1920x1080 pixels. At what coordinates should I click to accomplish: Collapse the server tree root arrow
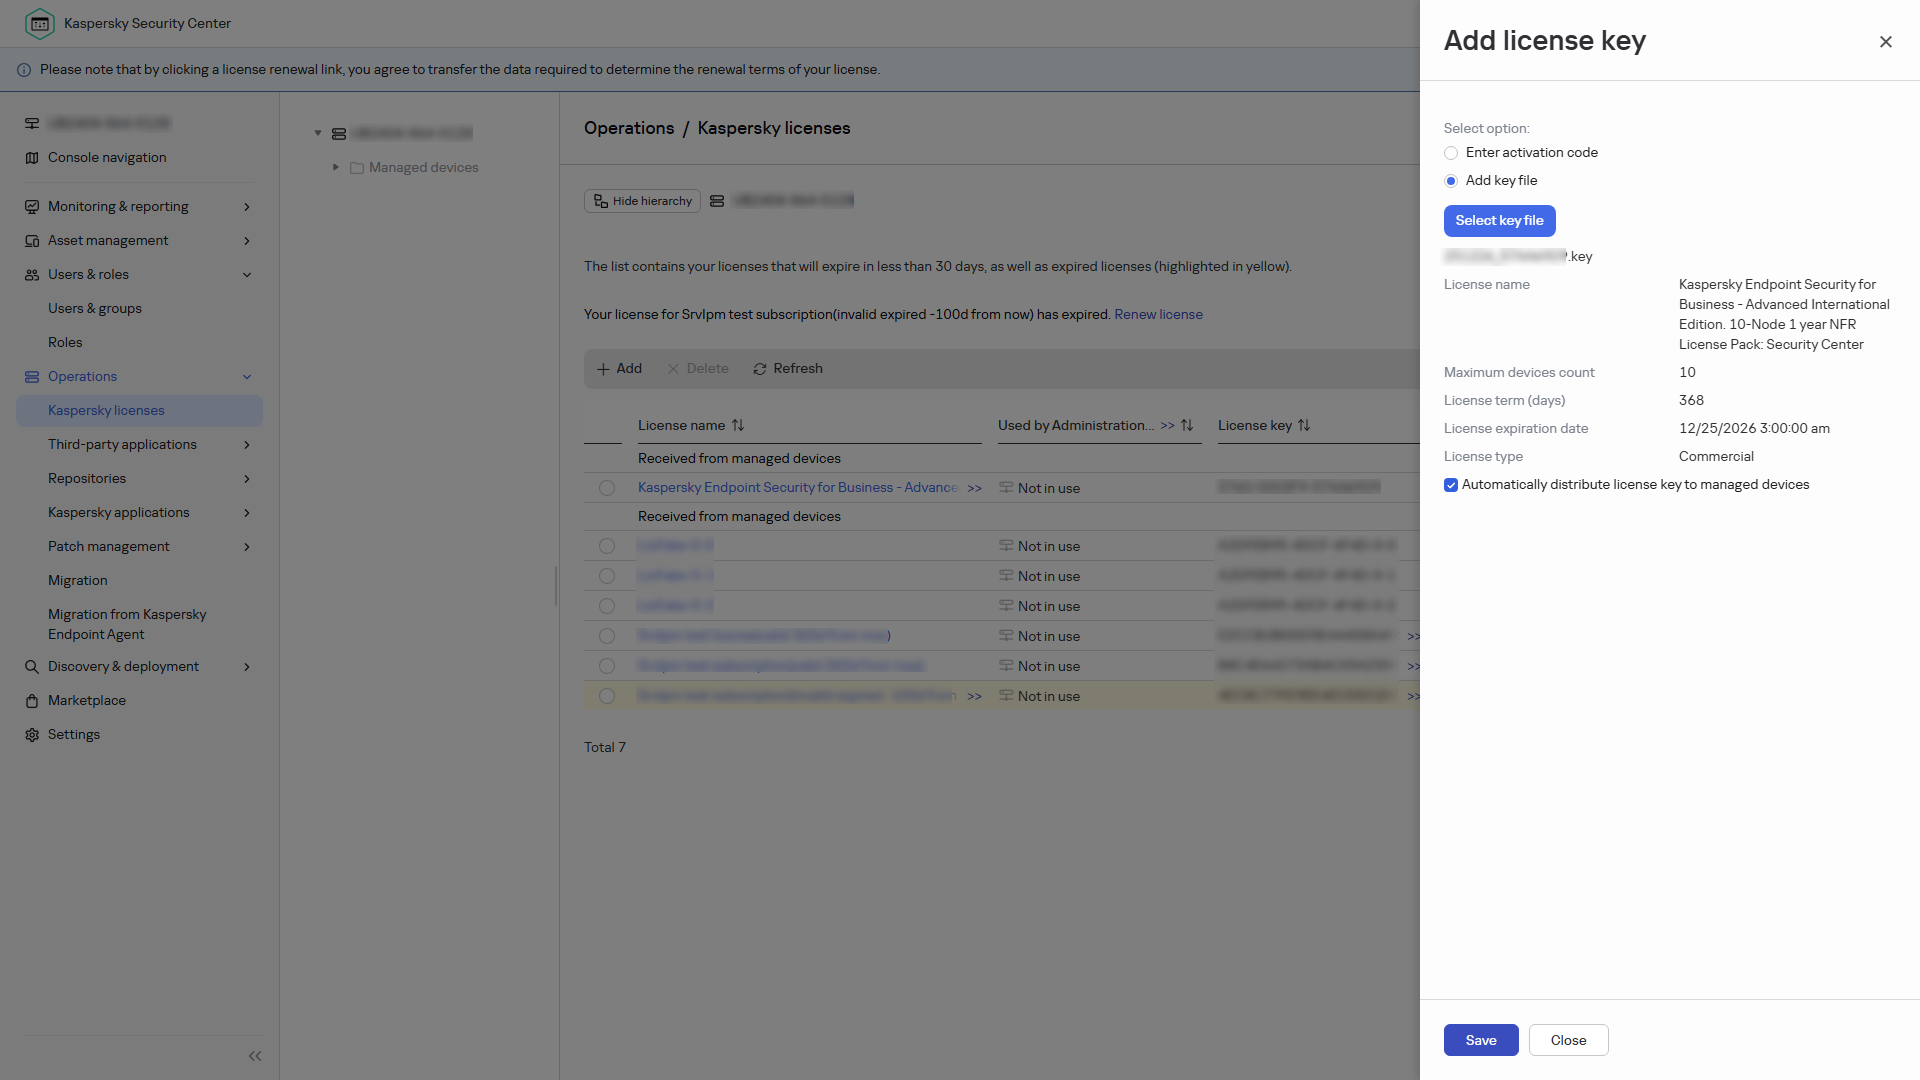318,133
